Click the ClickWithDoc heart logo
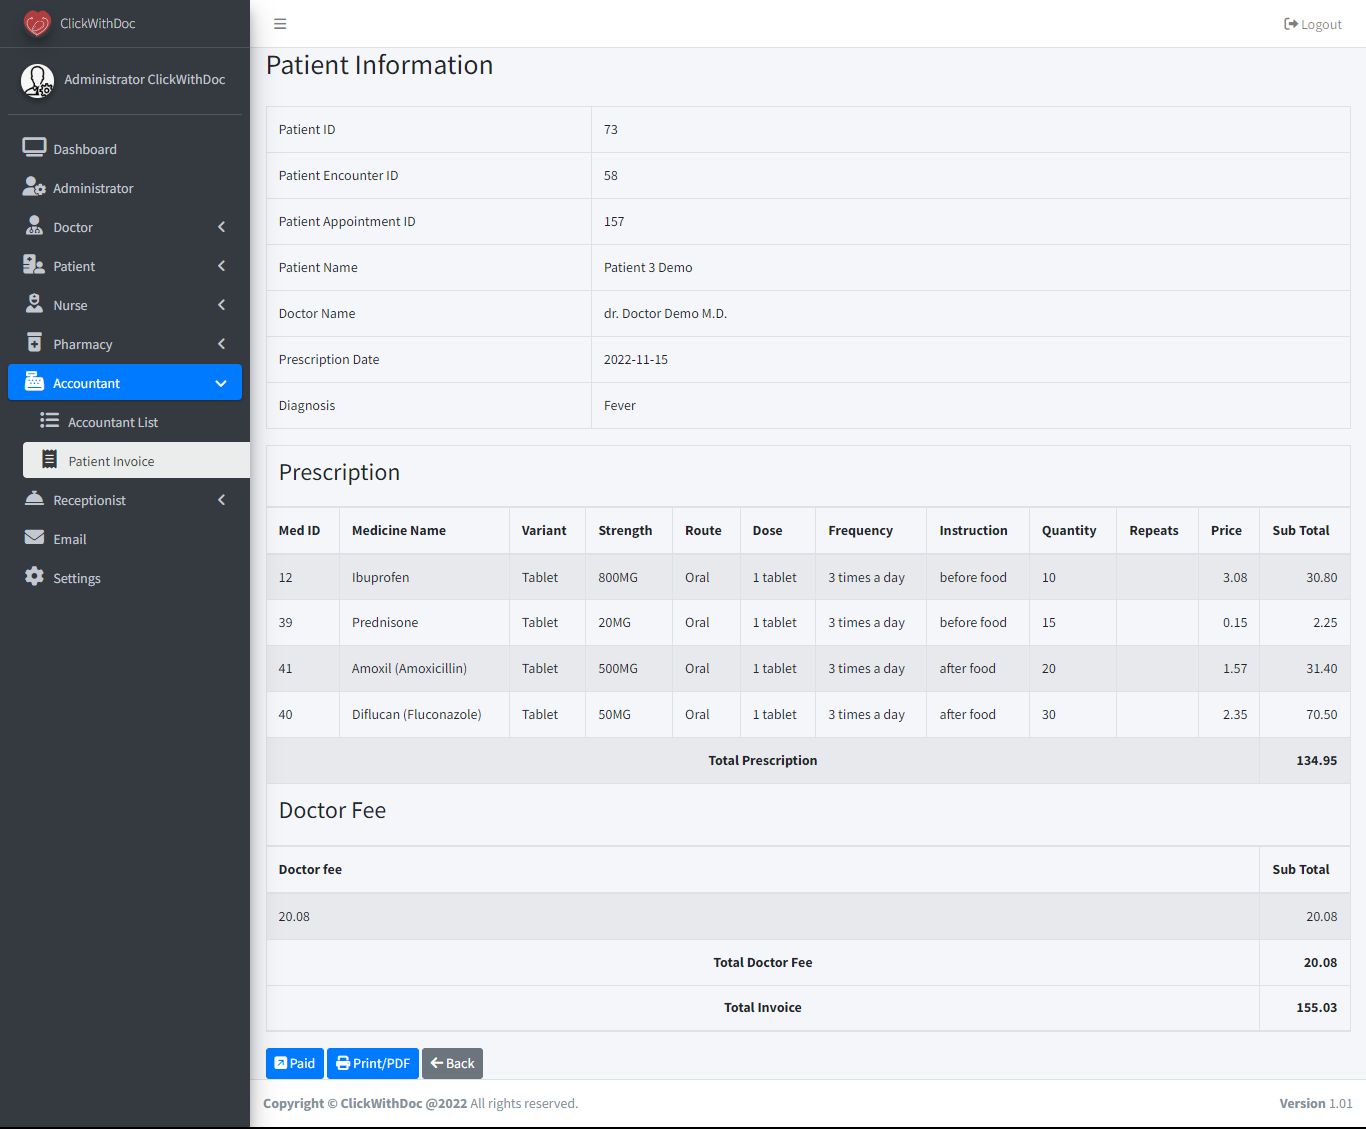The image size is (1366, 1129). pos(37,23)
